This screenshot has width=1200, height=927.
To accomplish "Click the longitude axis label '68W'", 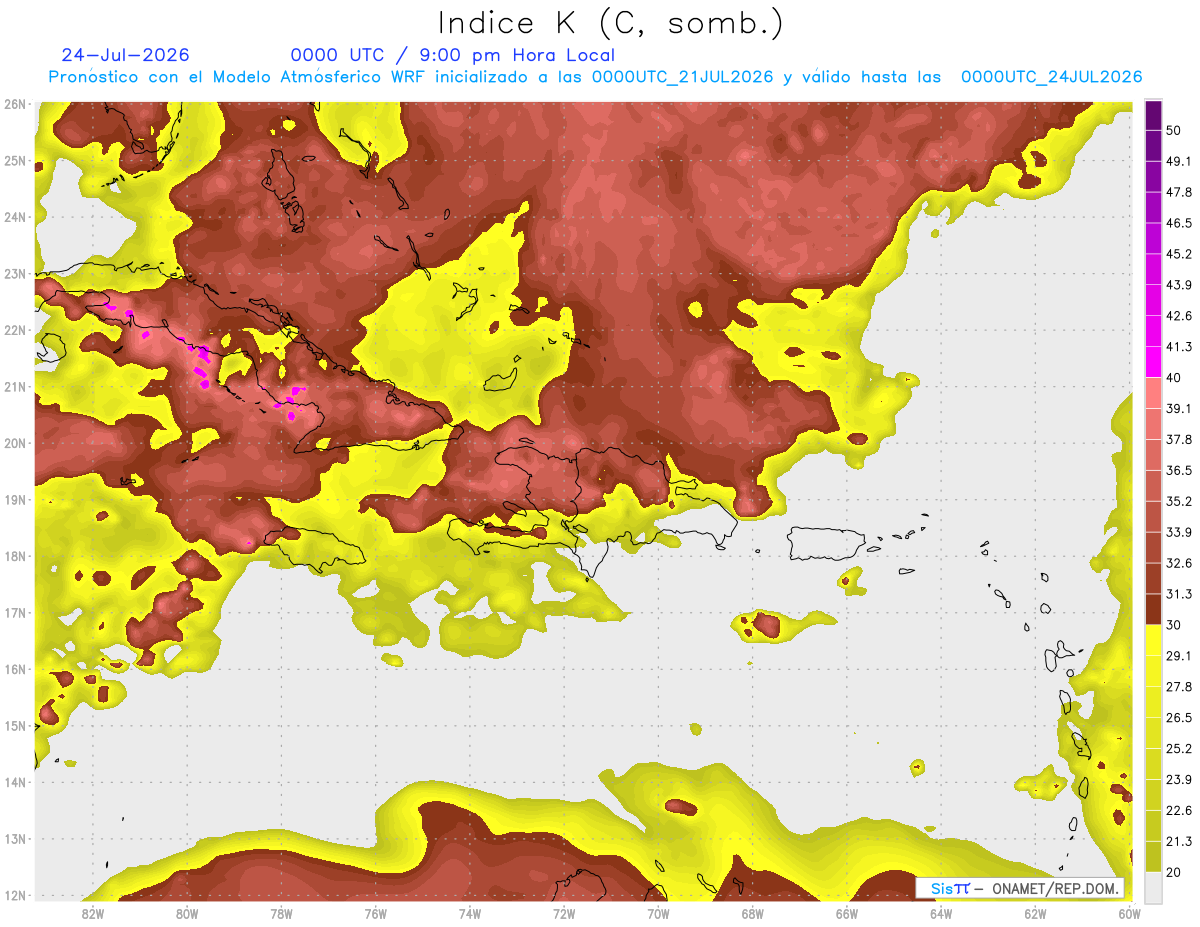I will click(752, 913).
